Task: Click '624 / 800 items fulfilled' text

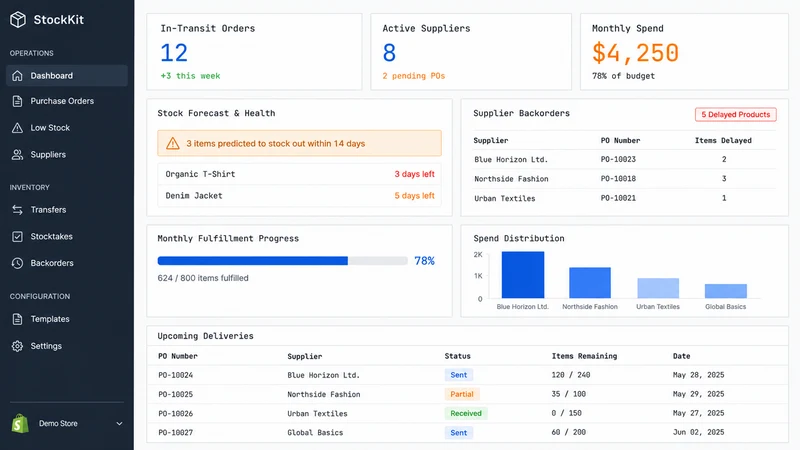Action: pyautogui.click(x=203, y=278)
